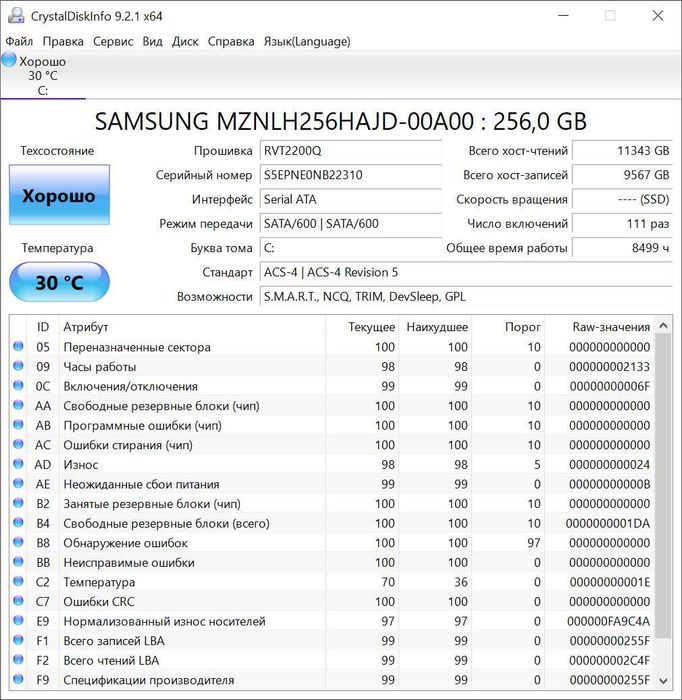Click the status icon for attribute 05

(18, 346)
